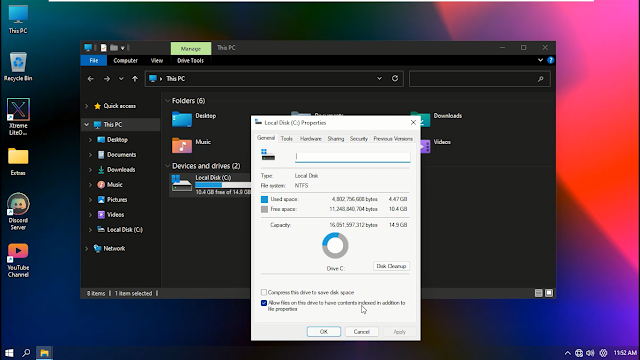
Task: Open Desktop folder in main pane
Action: pyautogui.click(x=194, y=119)
